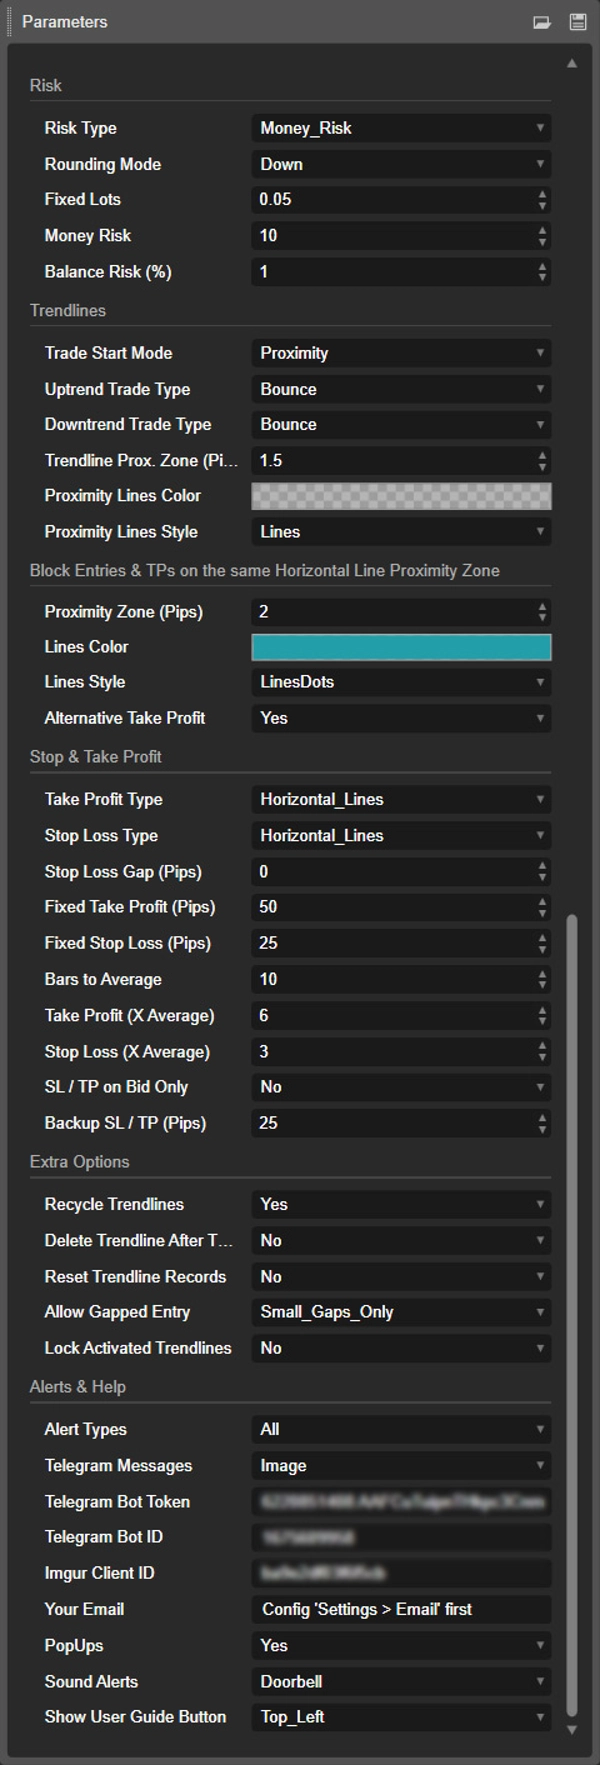Click the scroll down arrow at bottom of the panel
Viewport: 600px width, 1765px height.
tap(572, 1729)
